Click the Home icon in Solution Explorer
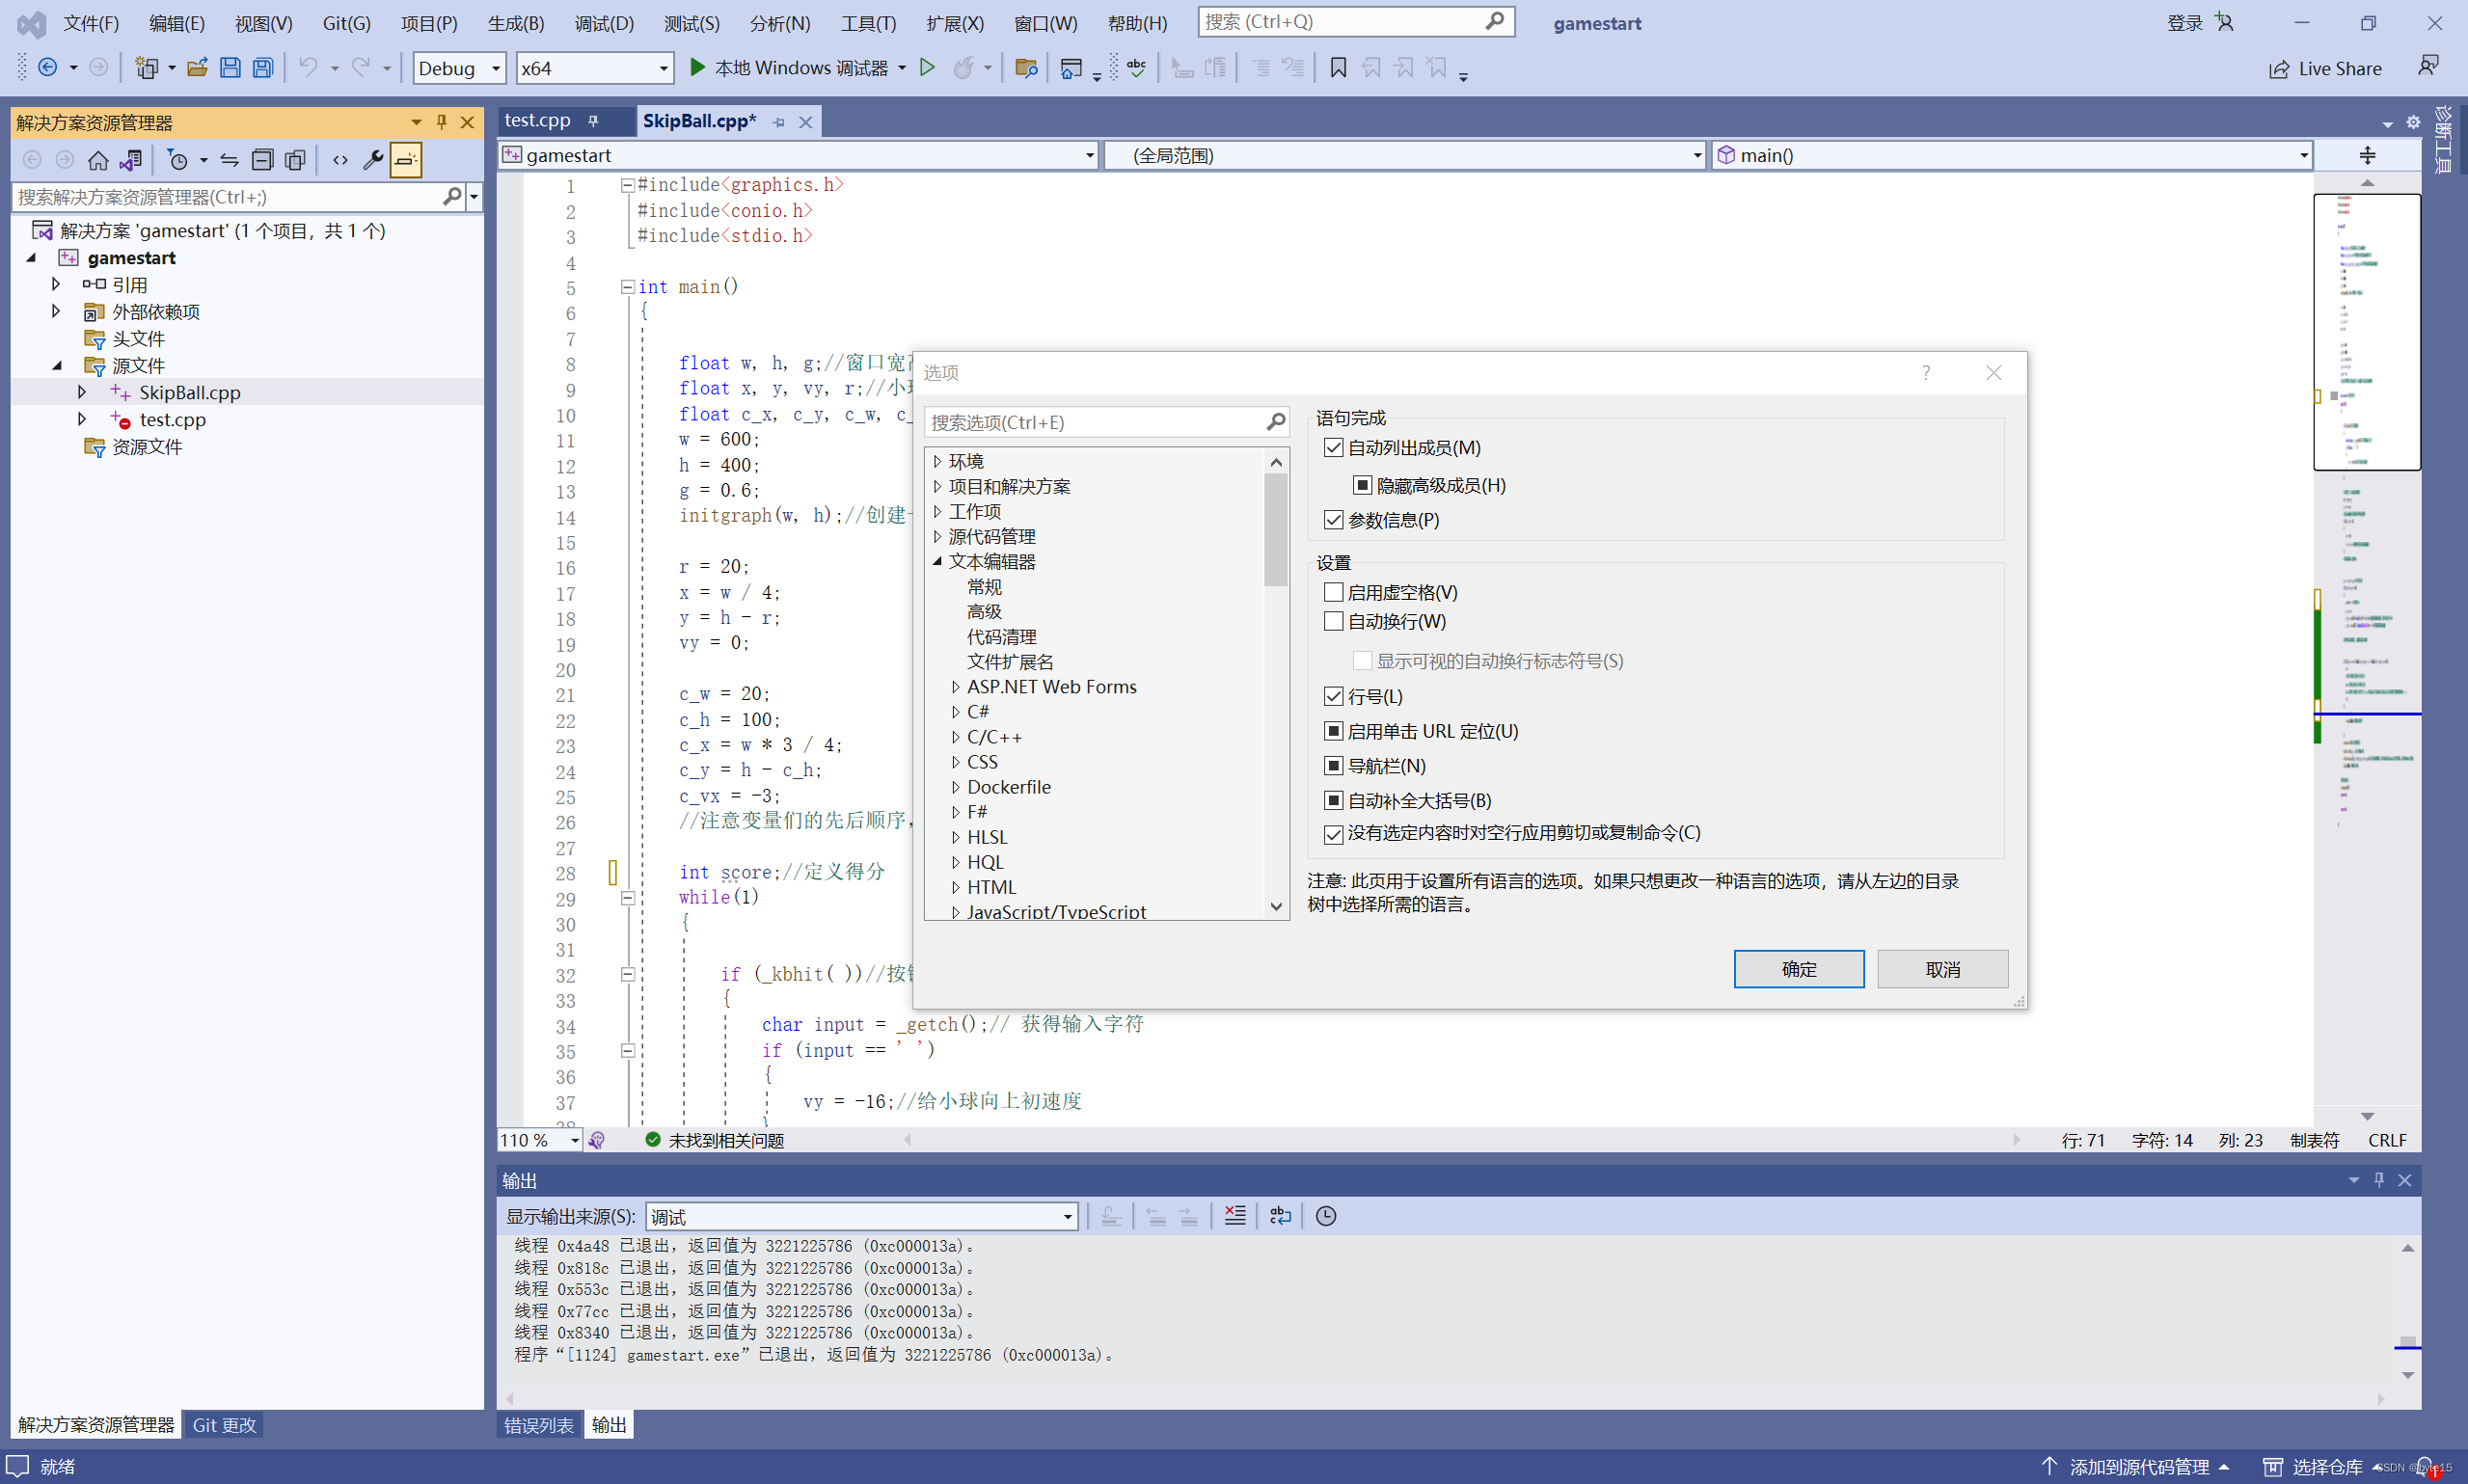This screenshot has height=1484, width=2468. click(98, 160)
